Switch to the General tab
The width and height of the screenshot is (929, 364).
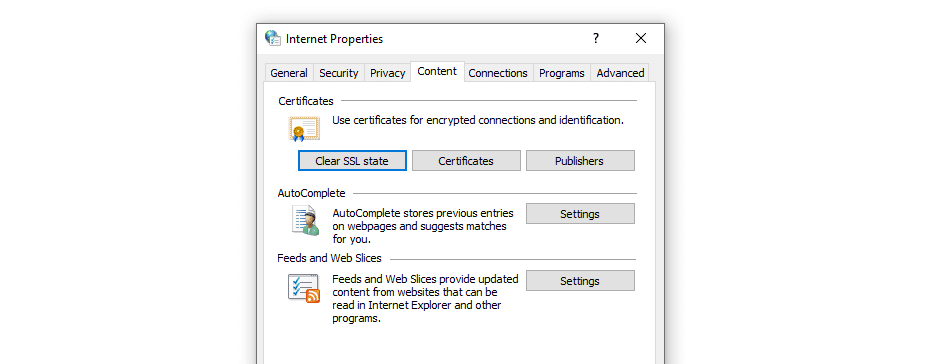(x=289, y=73)
